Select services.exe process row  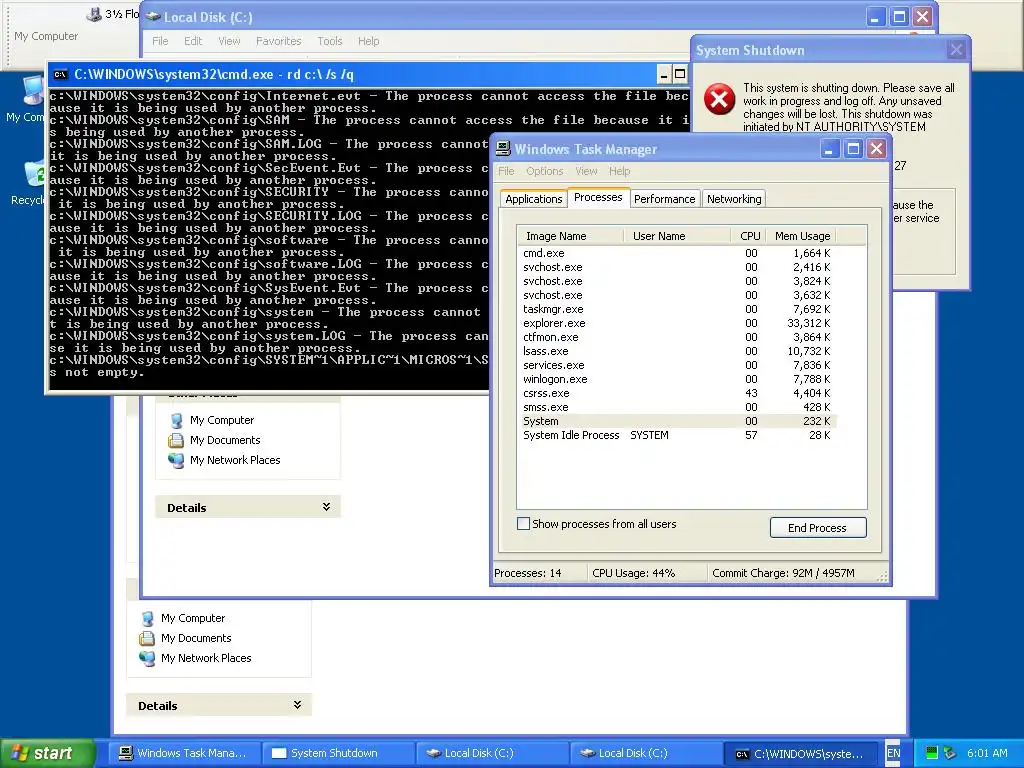[677, 366]
